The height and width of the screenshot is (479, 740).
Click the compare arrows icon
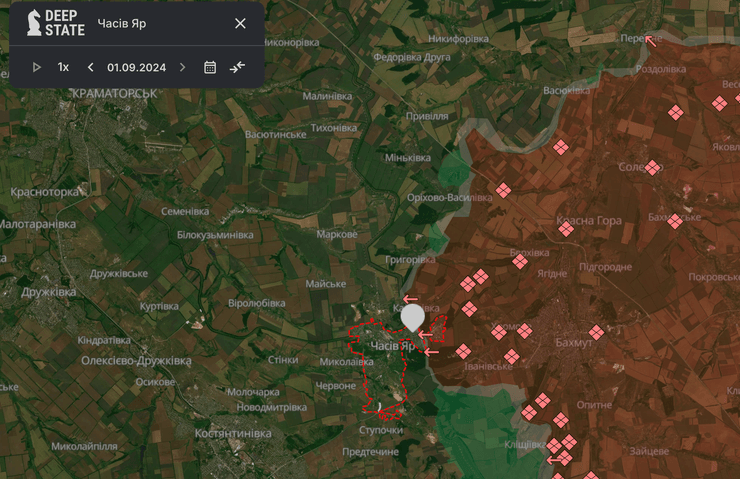click(x=237, y=67)
